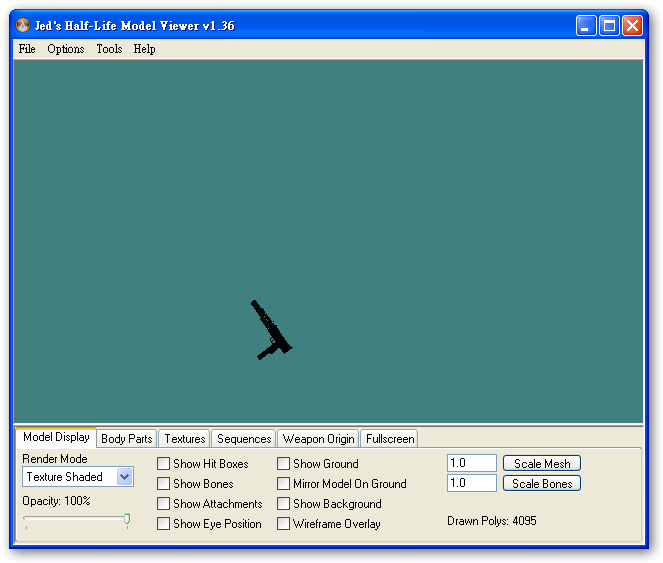Enable the Show Hit Boxes checkbox
Viewport: 663px width, 563px height.
point(163,464)
